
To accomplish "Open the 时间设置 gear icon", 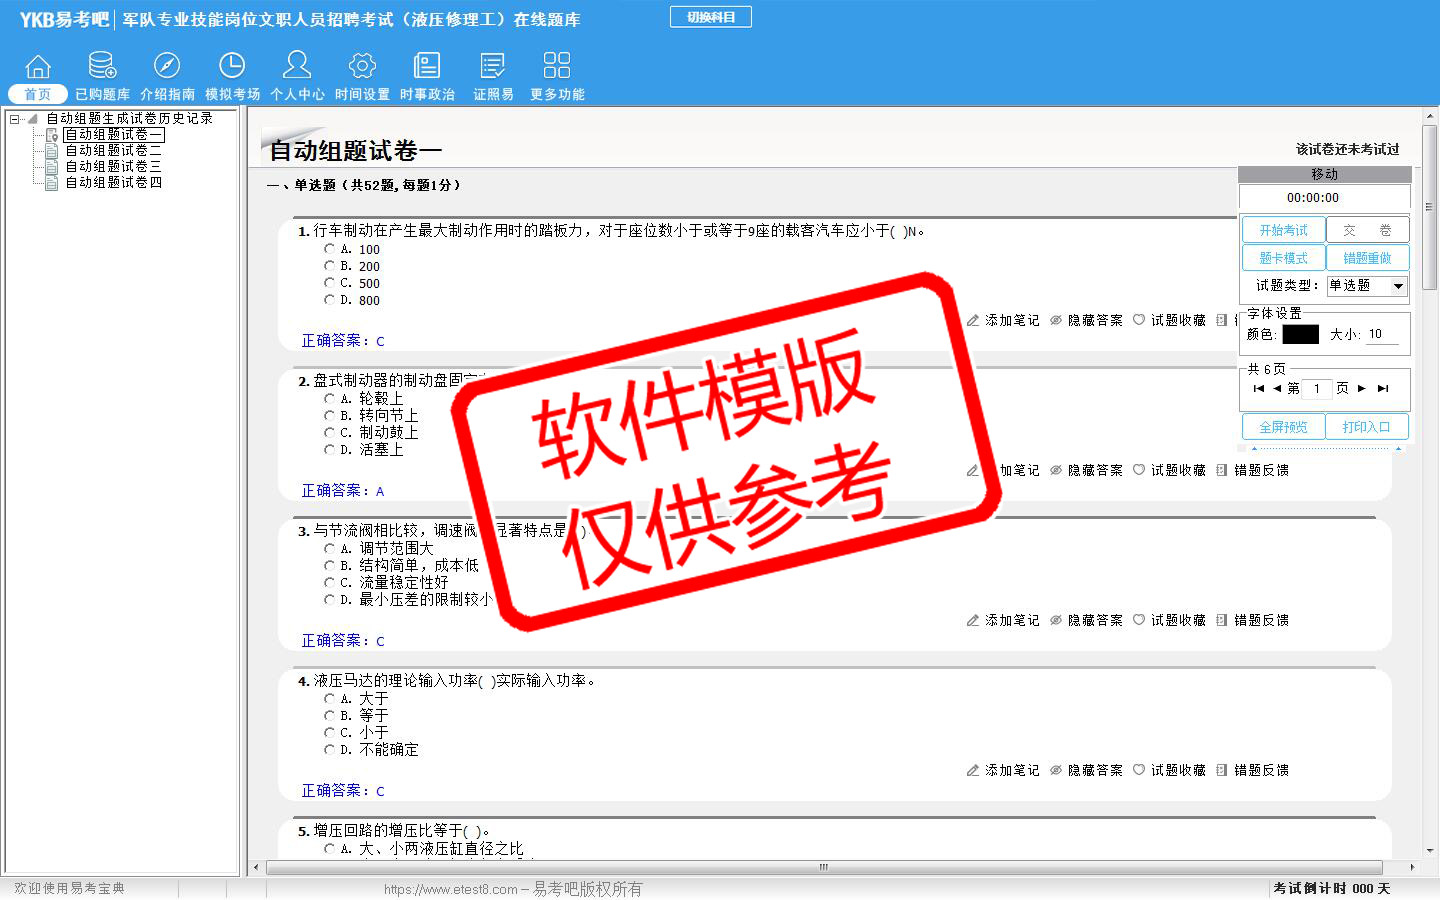I will coord(362,66).
